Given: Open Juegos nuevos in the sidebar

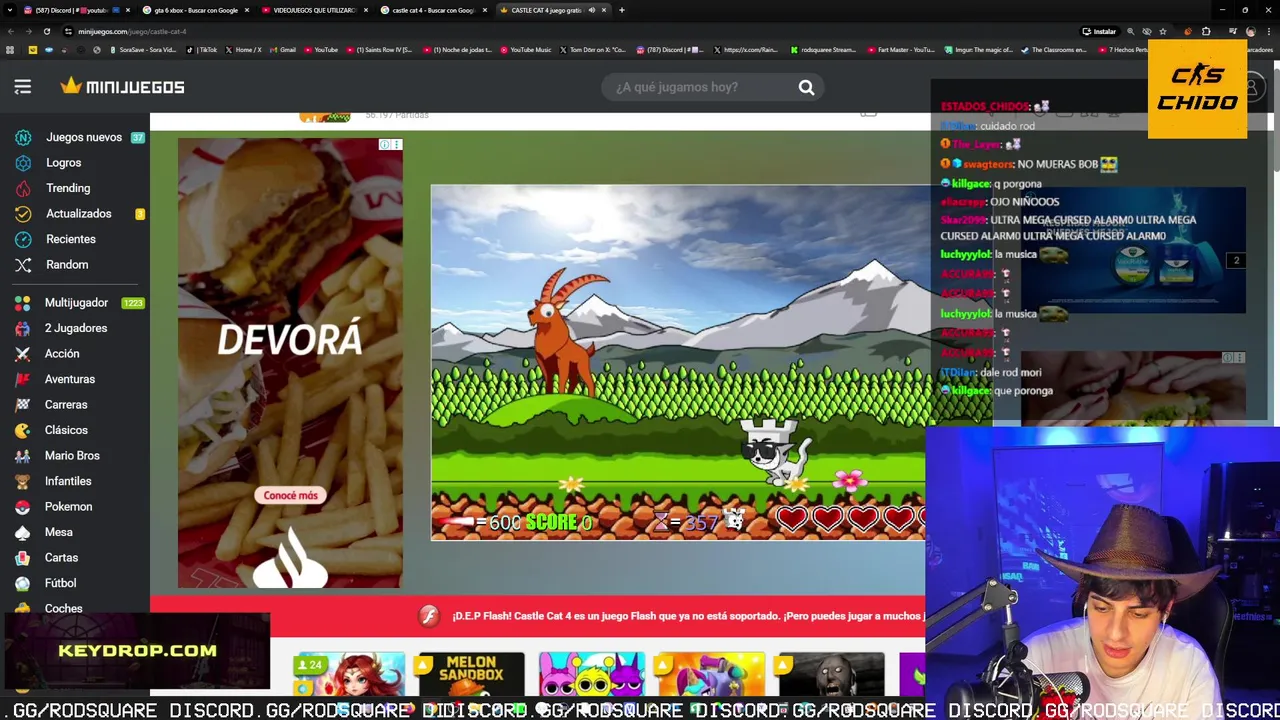Looking at the screenshot, I should 84,137.
